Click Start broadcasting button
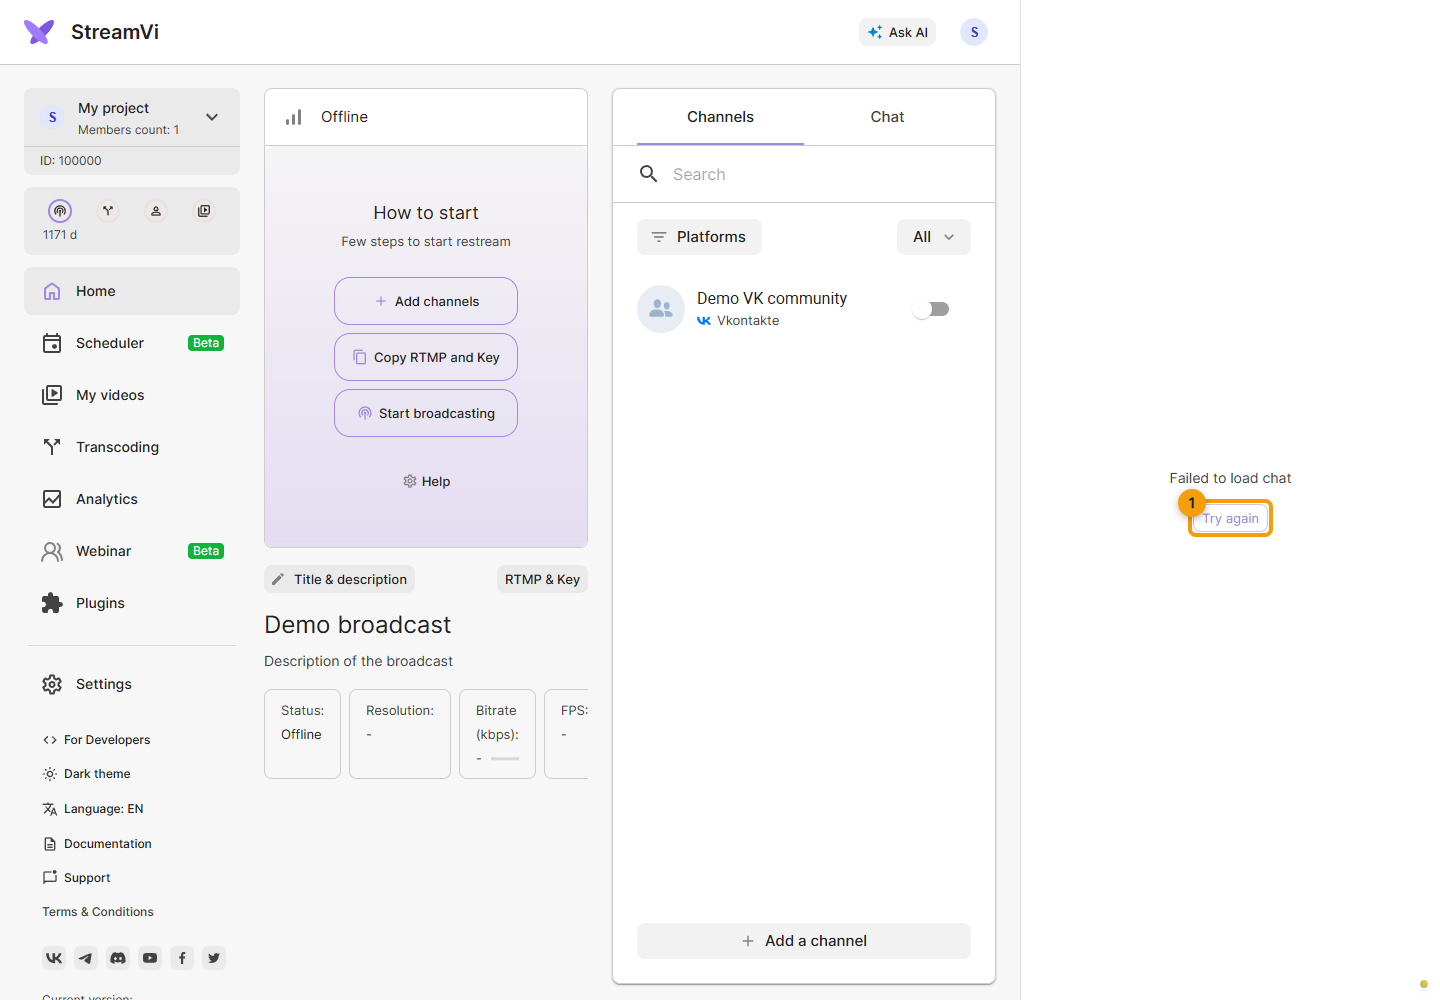1440x1000 pixels. click(x=426, y=413)
